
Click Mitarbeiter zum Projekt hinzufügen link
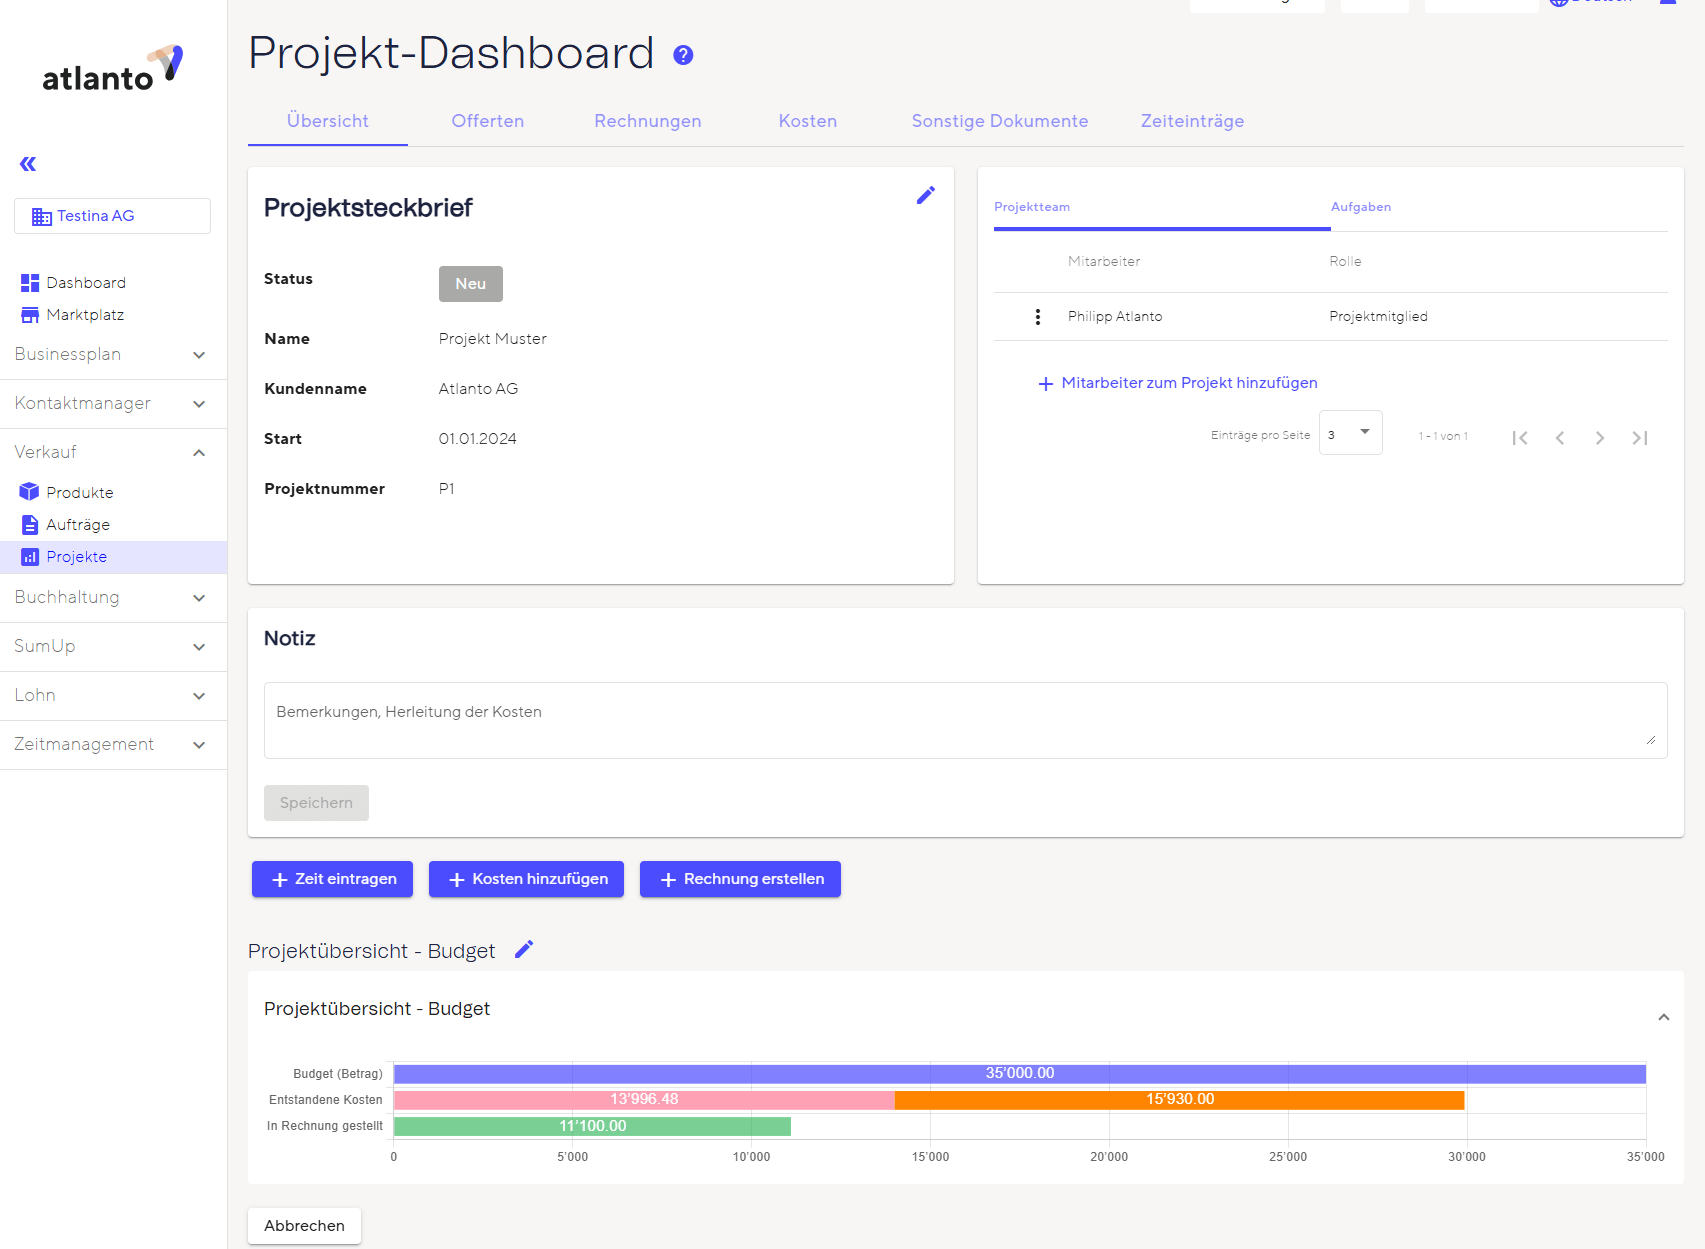click(x=1178, y=383)
